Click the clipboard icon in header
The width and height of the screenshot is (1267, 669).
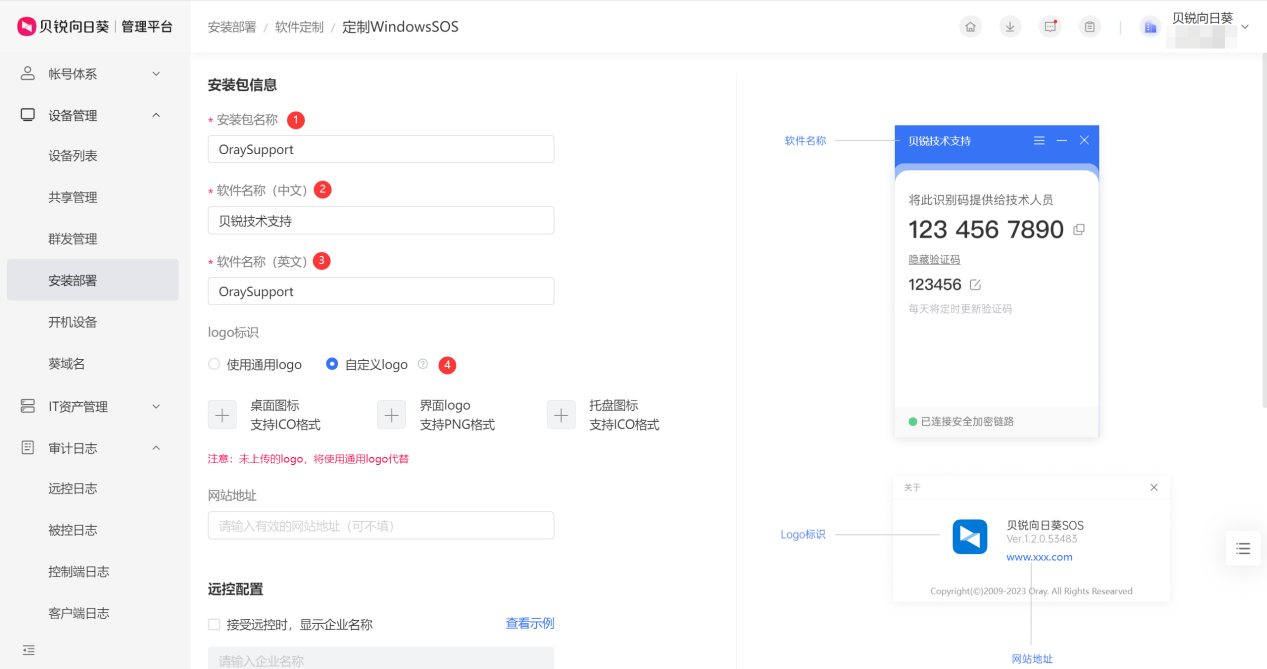pos(1089,27)
